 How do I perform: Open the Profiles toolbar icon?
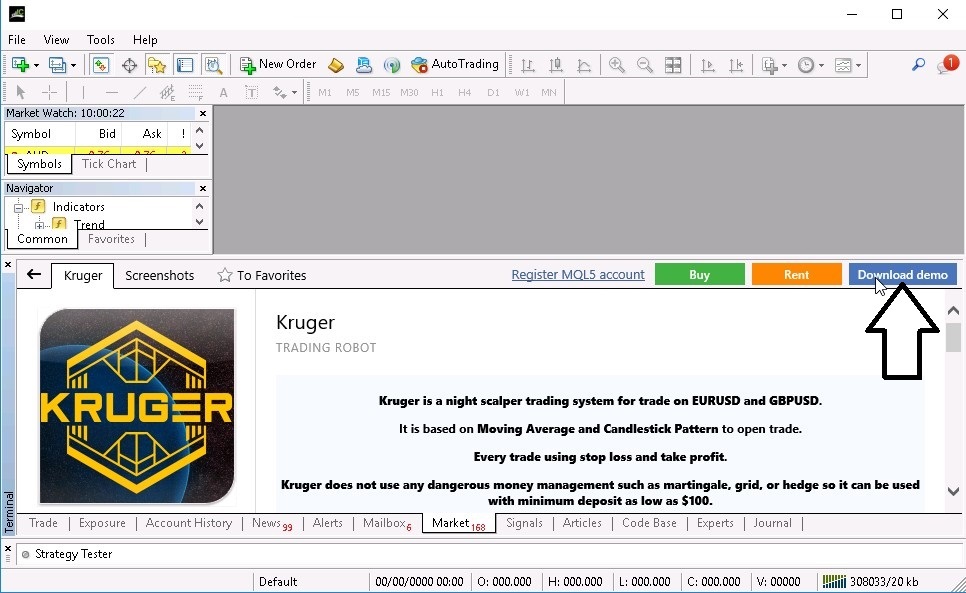click(57, 65)
